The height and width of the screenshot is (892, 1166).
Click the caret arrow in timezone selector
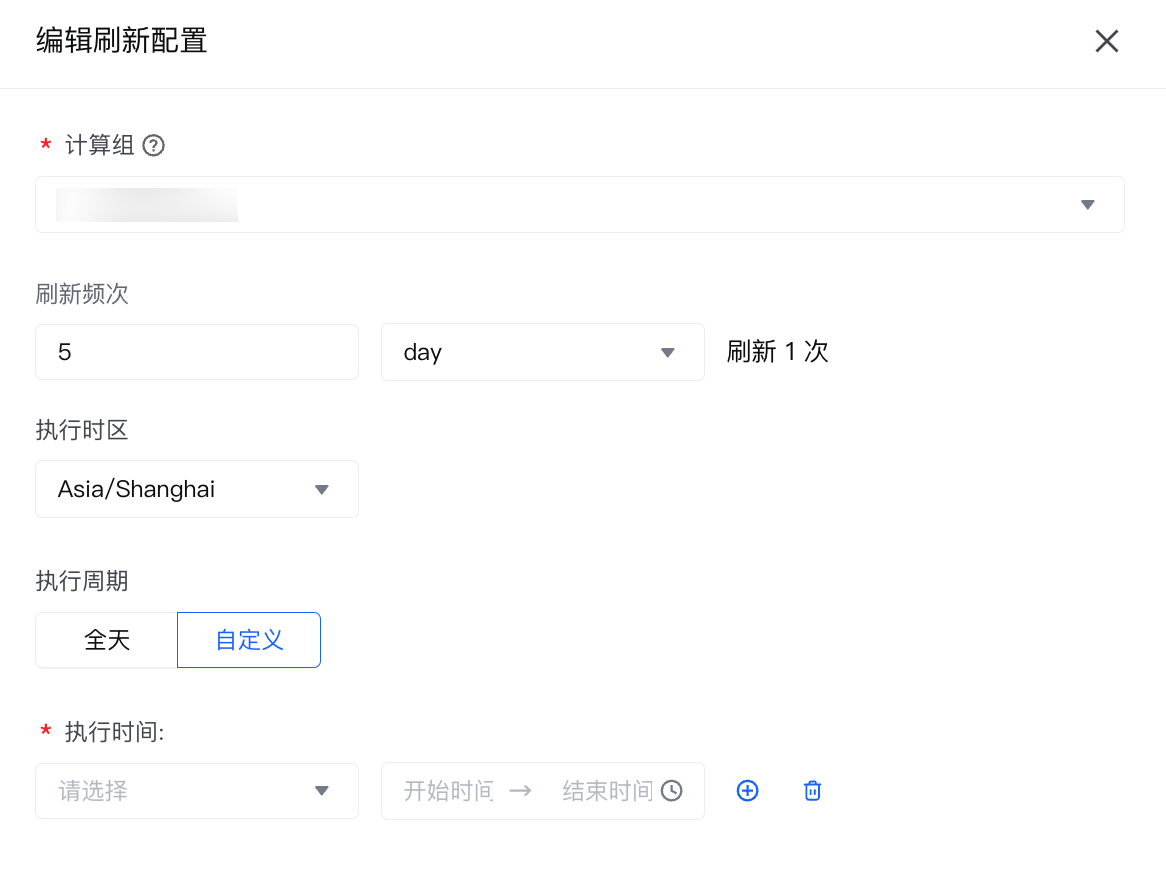point(322,489)
